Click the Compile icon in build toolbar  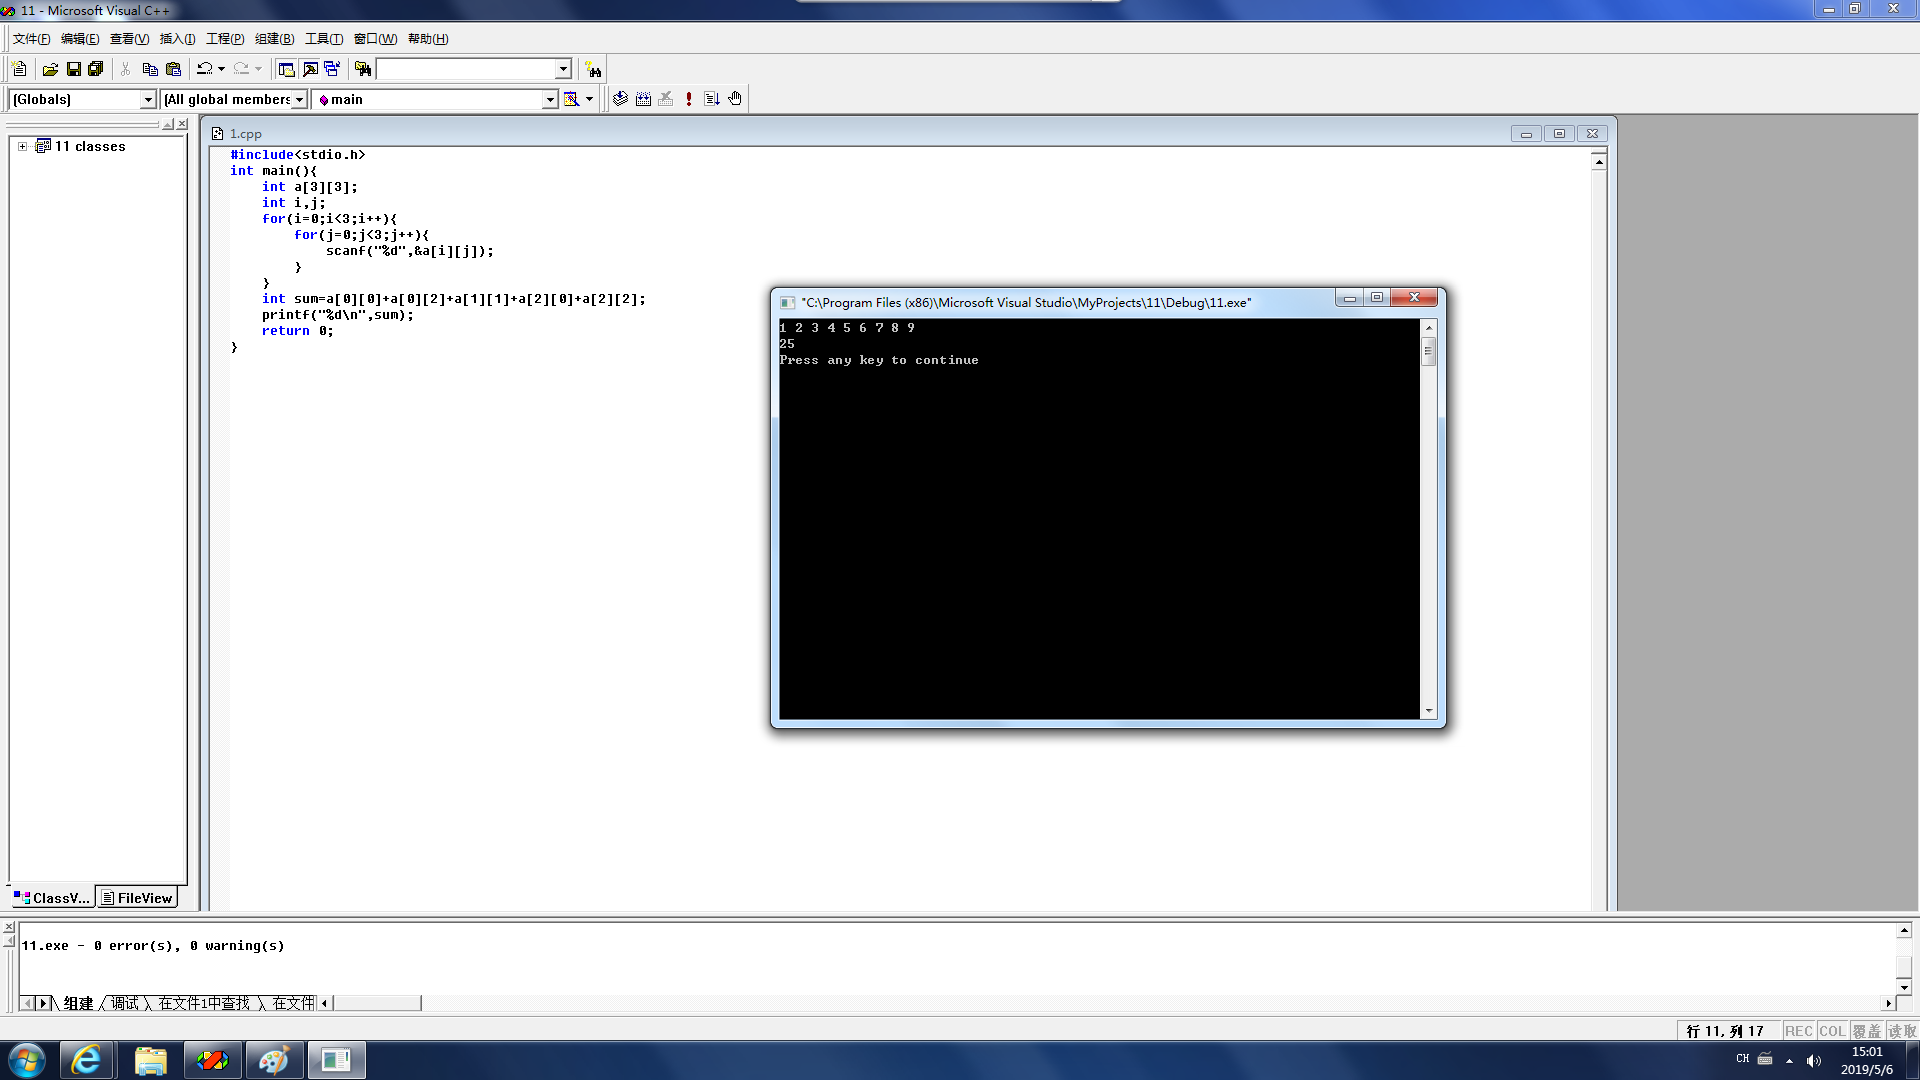pos(620,99)
